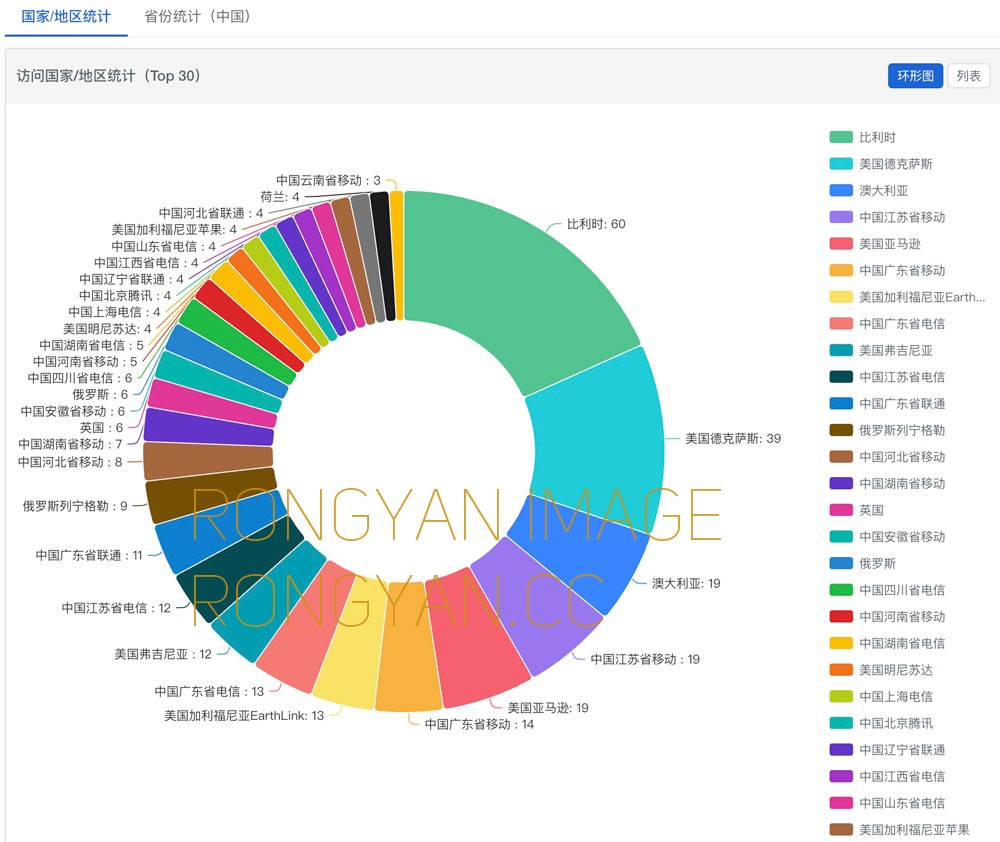
Task: Click the 比利时: 60 chart label
Action: pyautogui.click(x=596, y=224)
